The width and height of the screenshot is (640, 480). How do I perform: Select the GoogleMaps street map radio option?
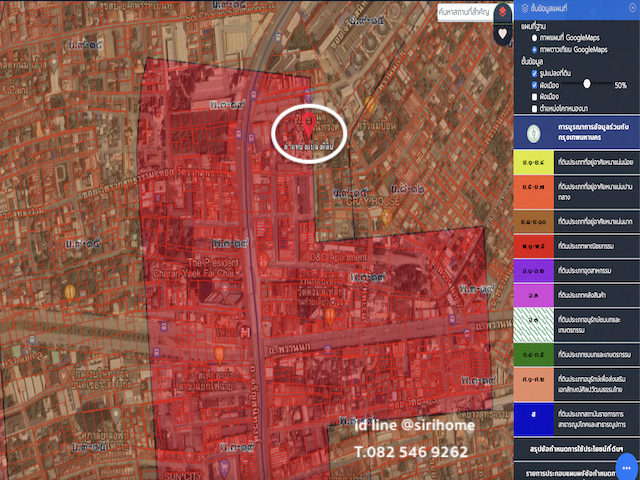[x=534, y=38]
